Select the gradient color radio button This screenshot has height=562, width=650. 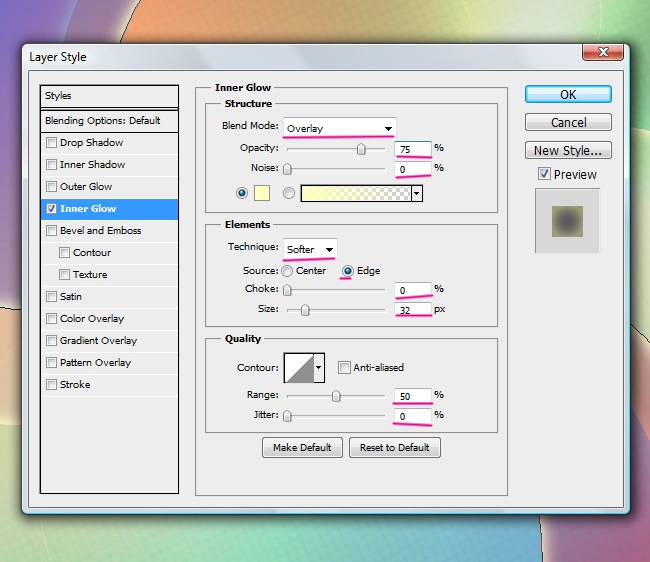tap(289, 193)
